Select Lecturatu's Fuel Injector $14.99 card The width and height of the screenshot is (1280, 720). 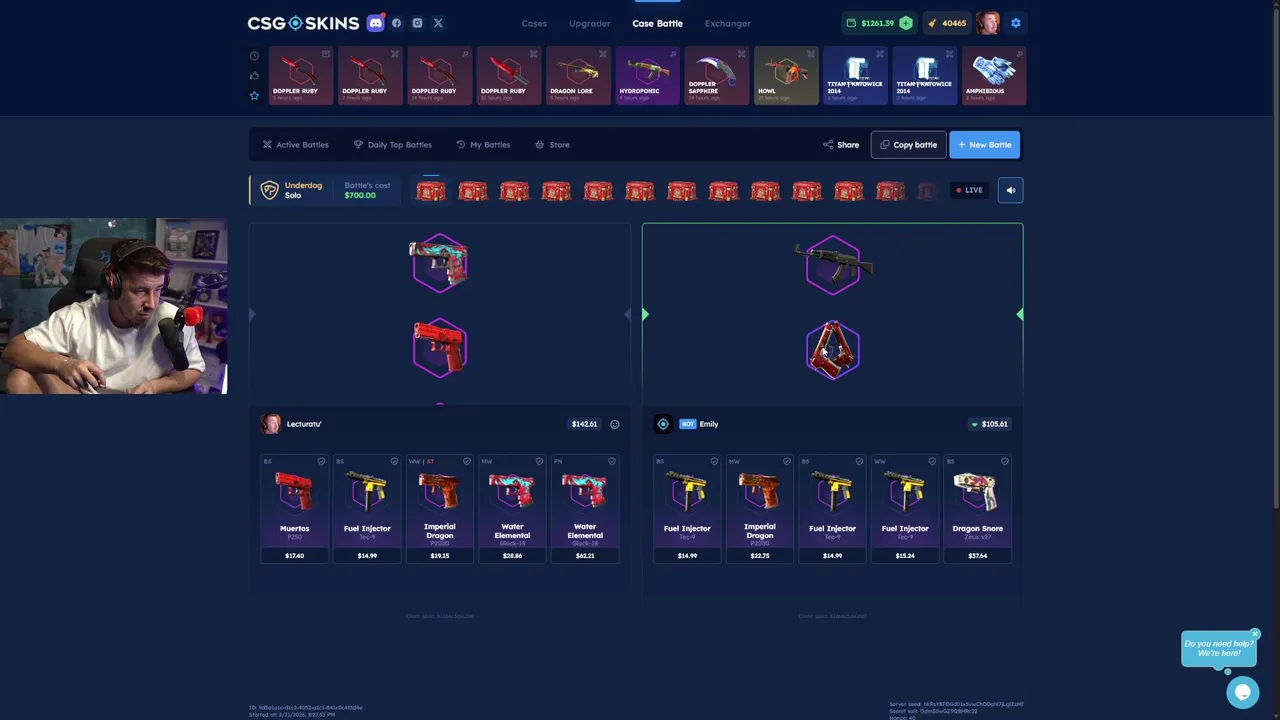[x=367, y=509]
